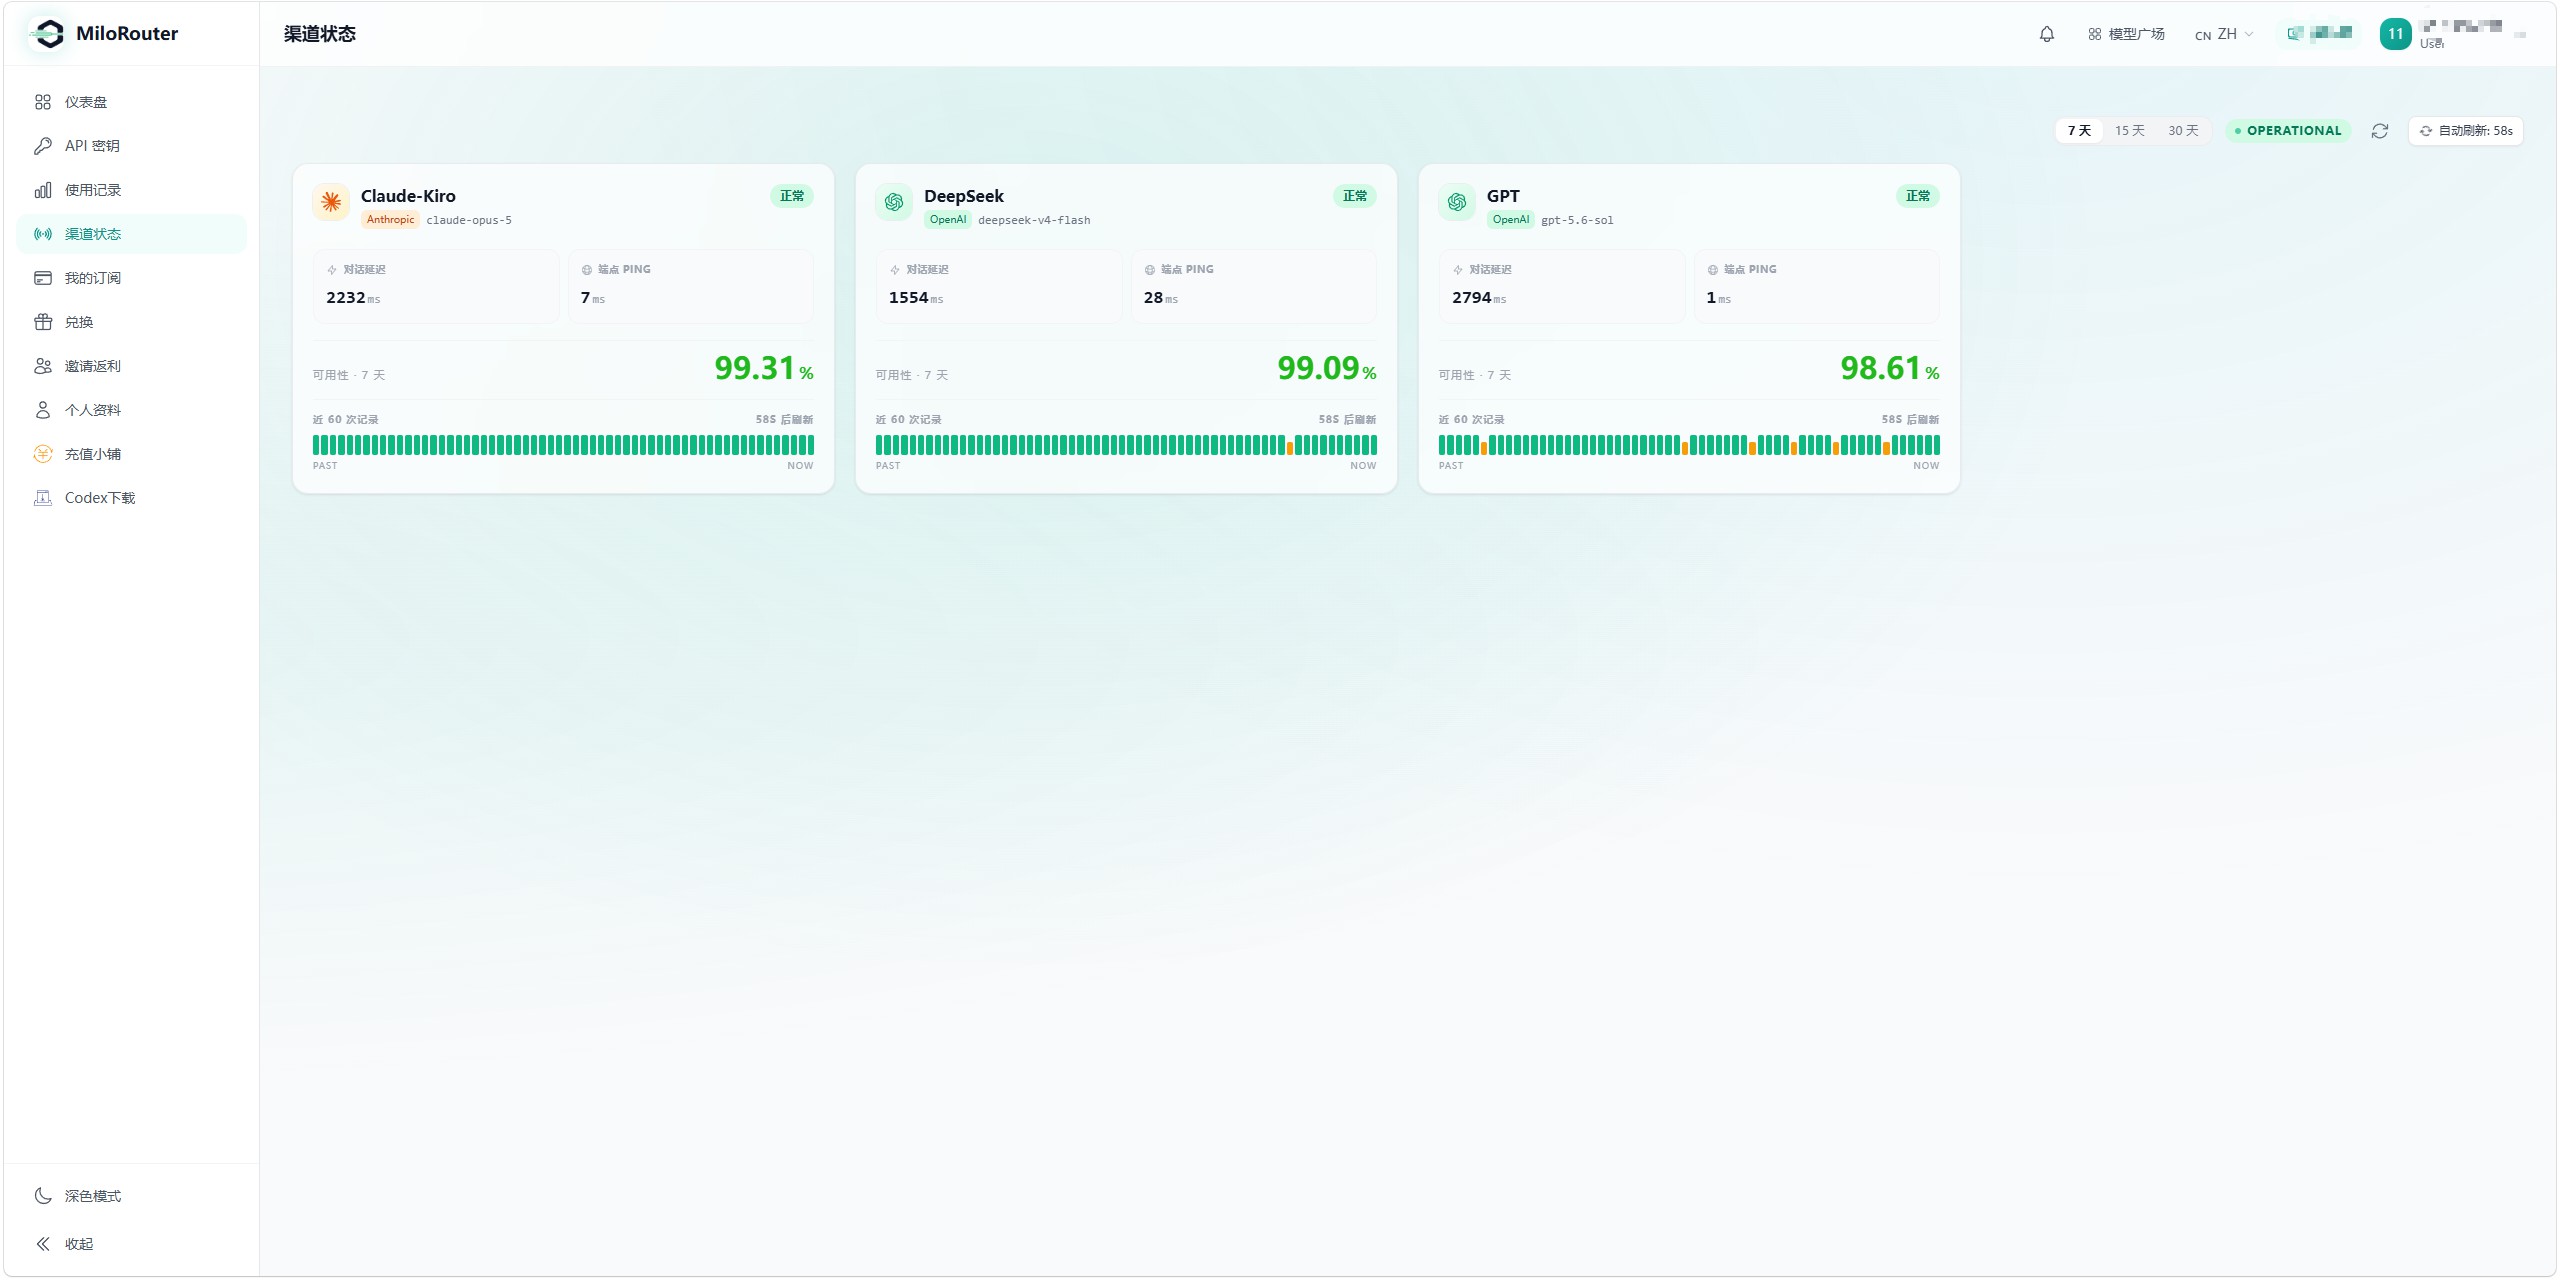Open 邀请返利 page
This screenshot has height=1280, width=2560.
click(131, 366)
